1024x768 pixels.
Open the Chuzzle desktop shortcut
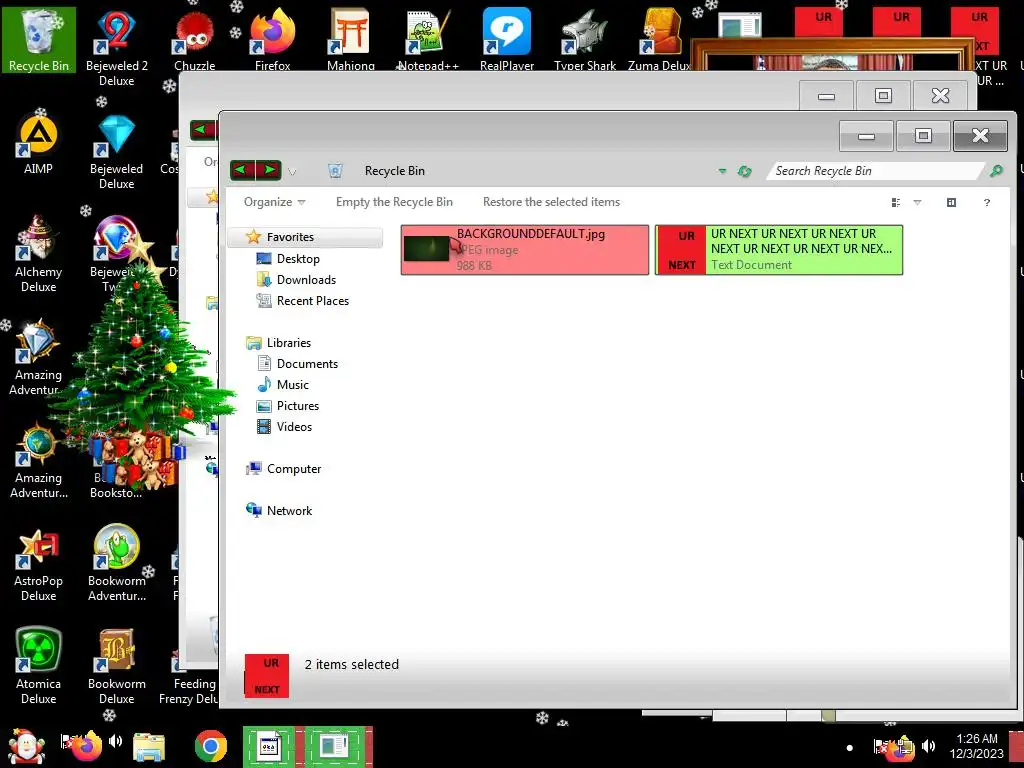point(195,39)
